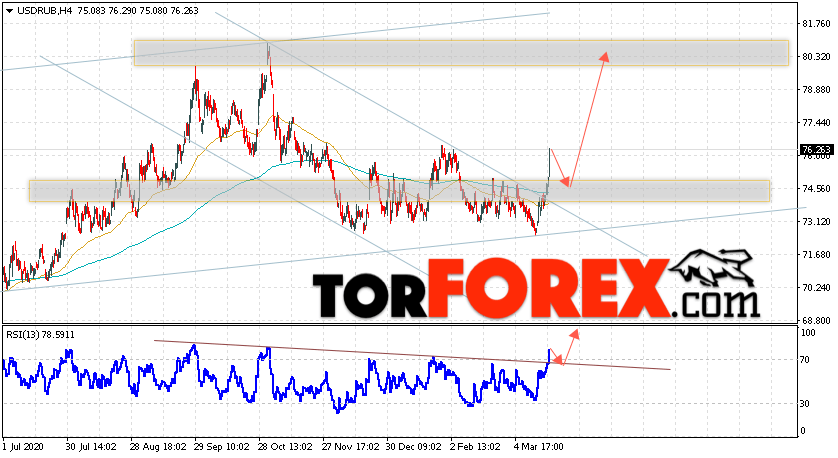838x458 pixels.
Task: Click the 71.680 price axis label
Action: [817, 254]
